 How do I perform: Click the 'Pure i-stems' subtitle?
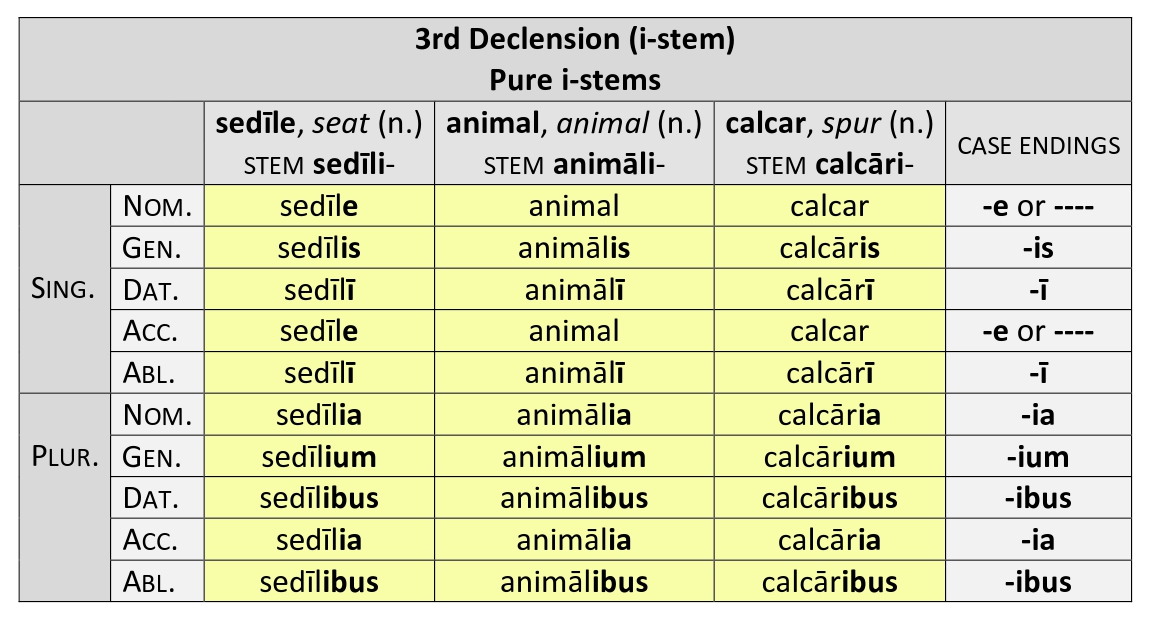575,79
